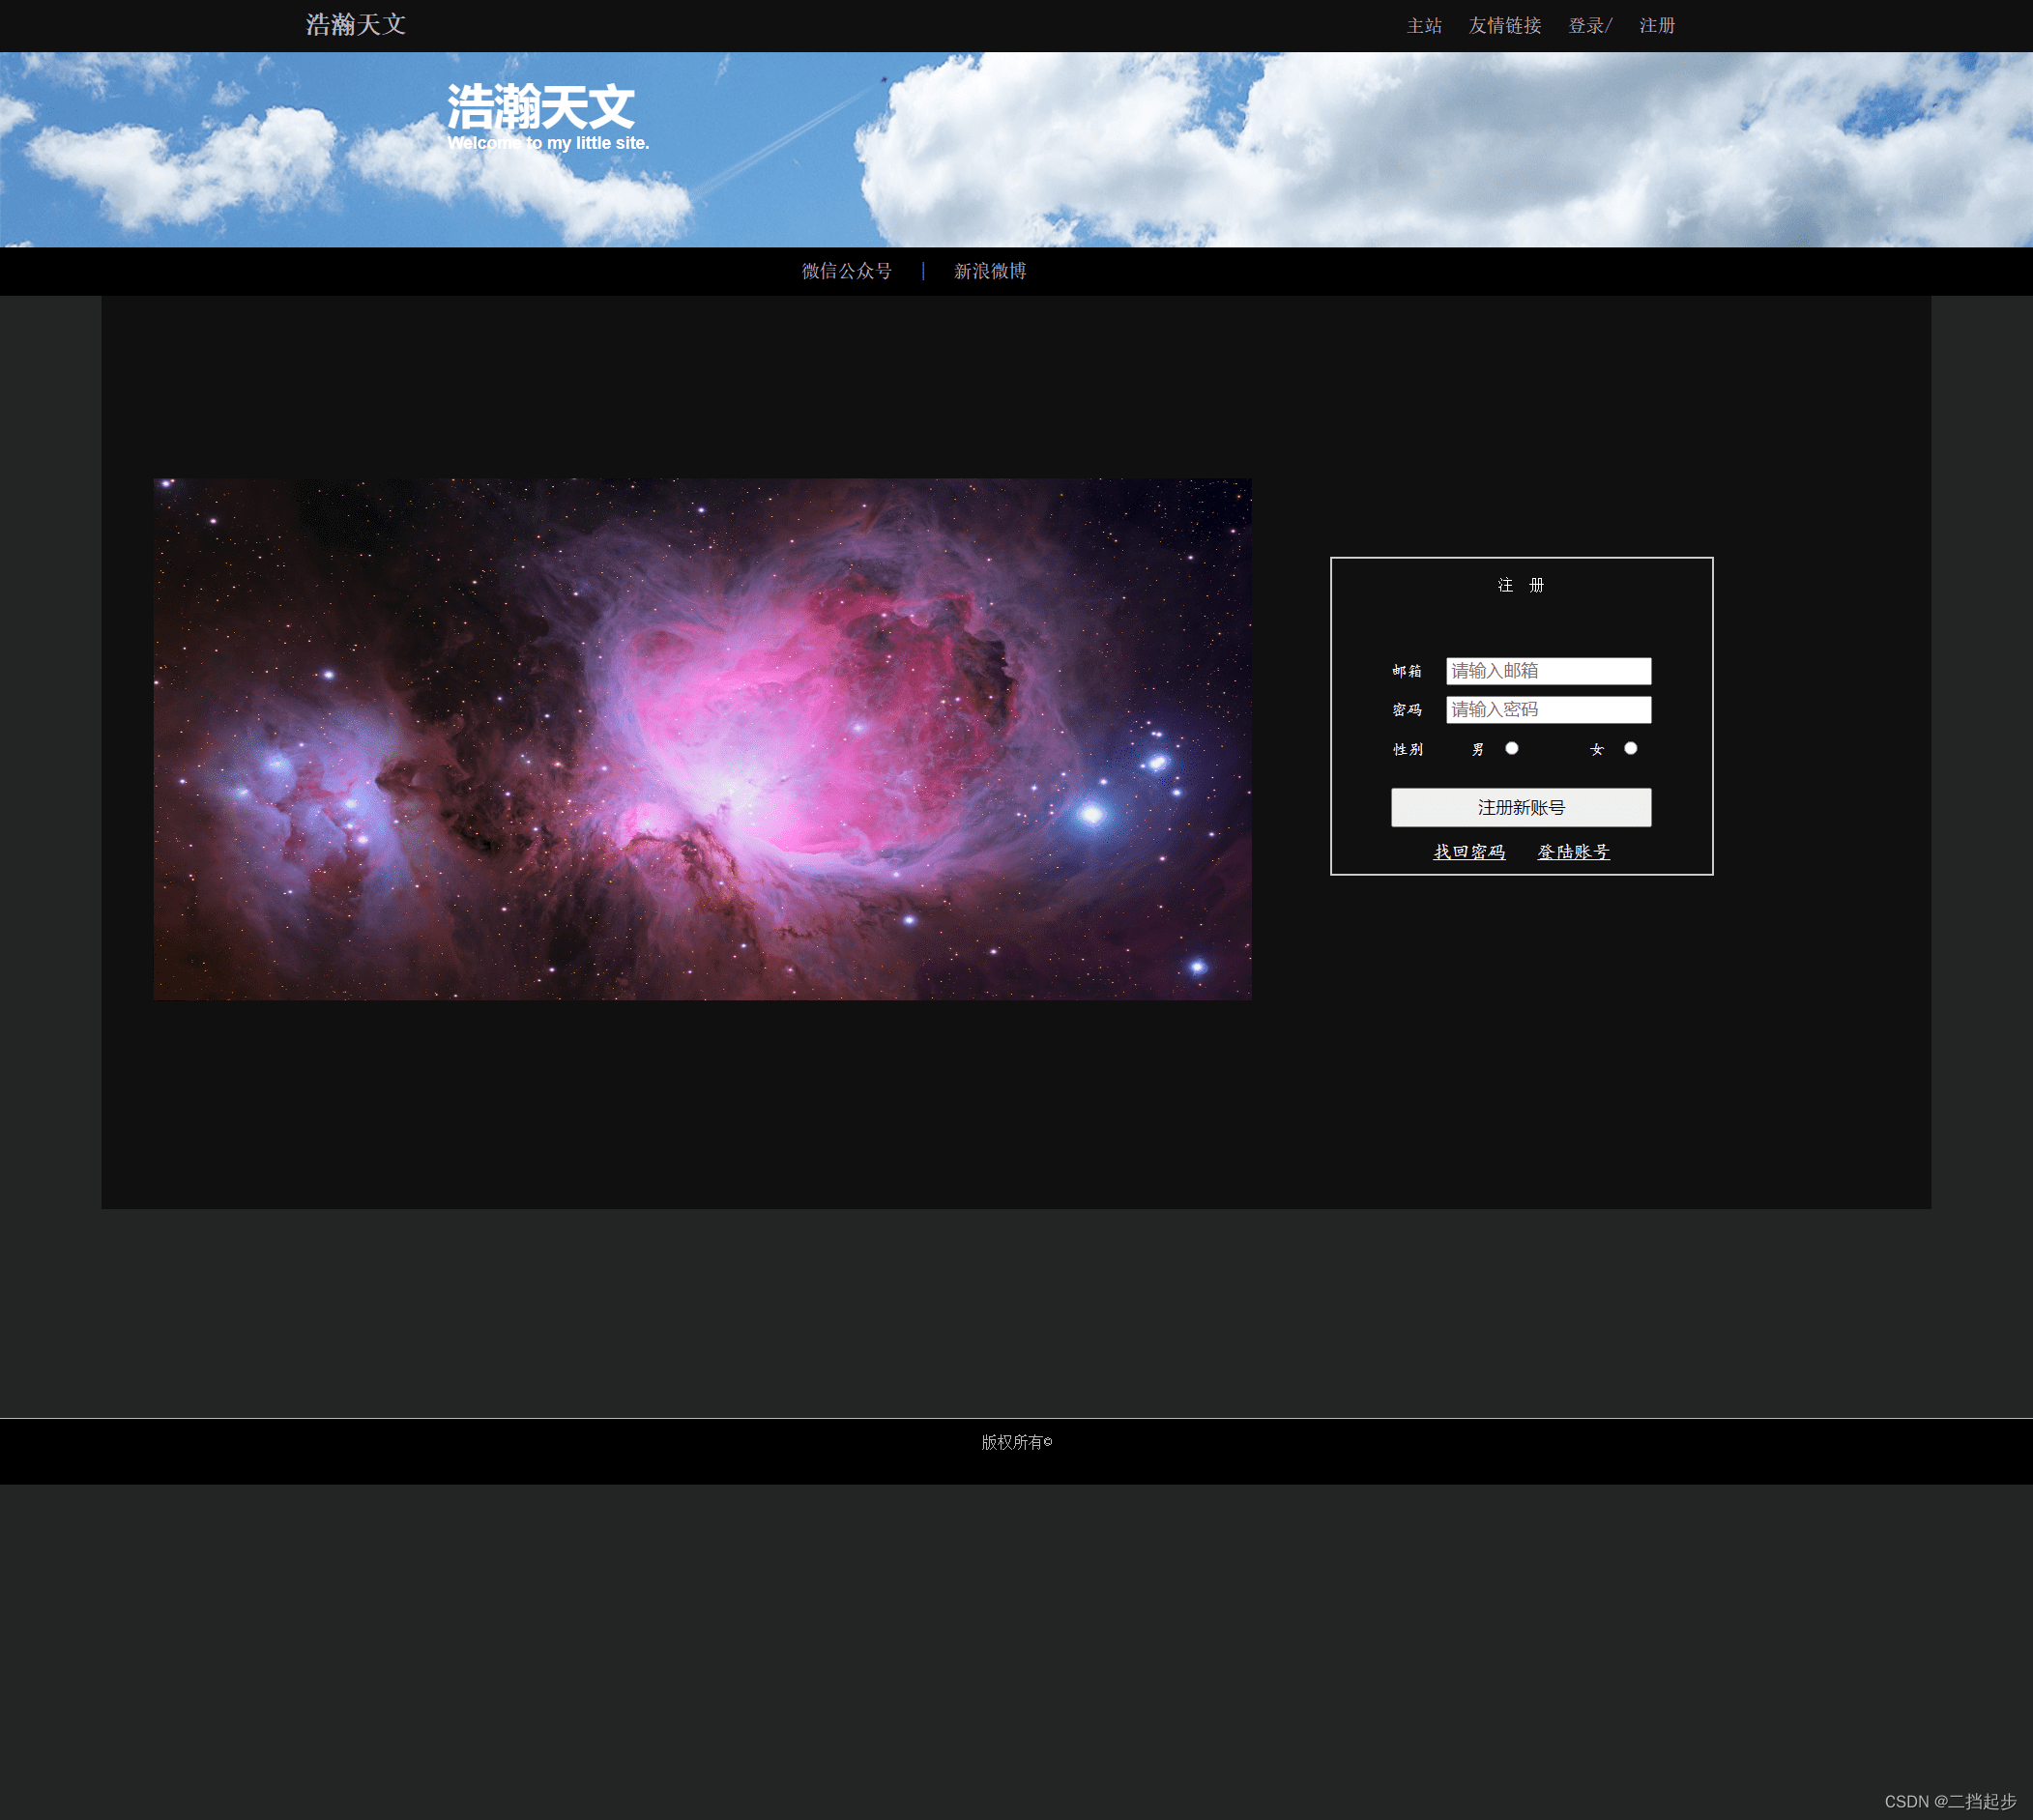Select the 女 gender radio button

click(x=1630, y=748)
